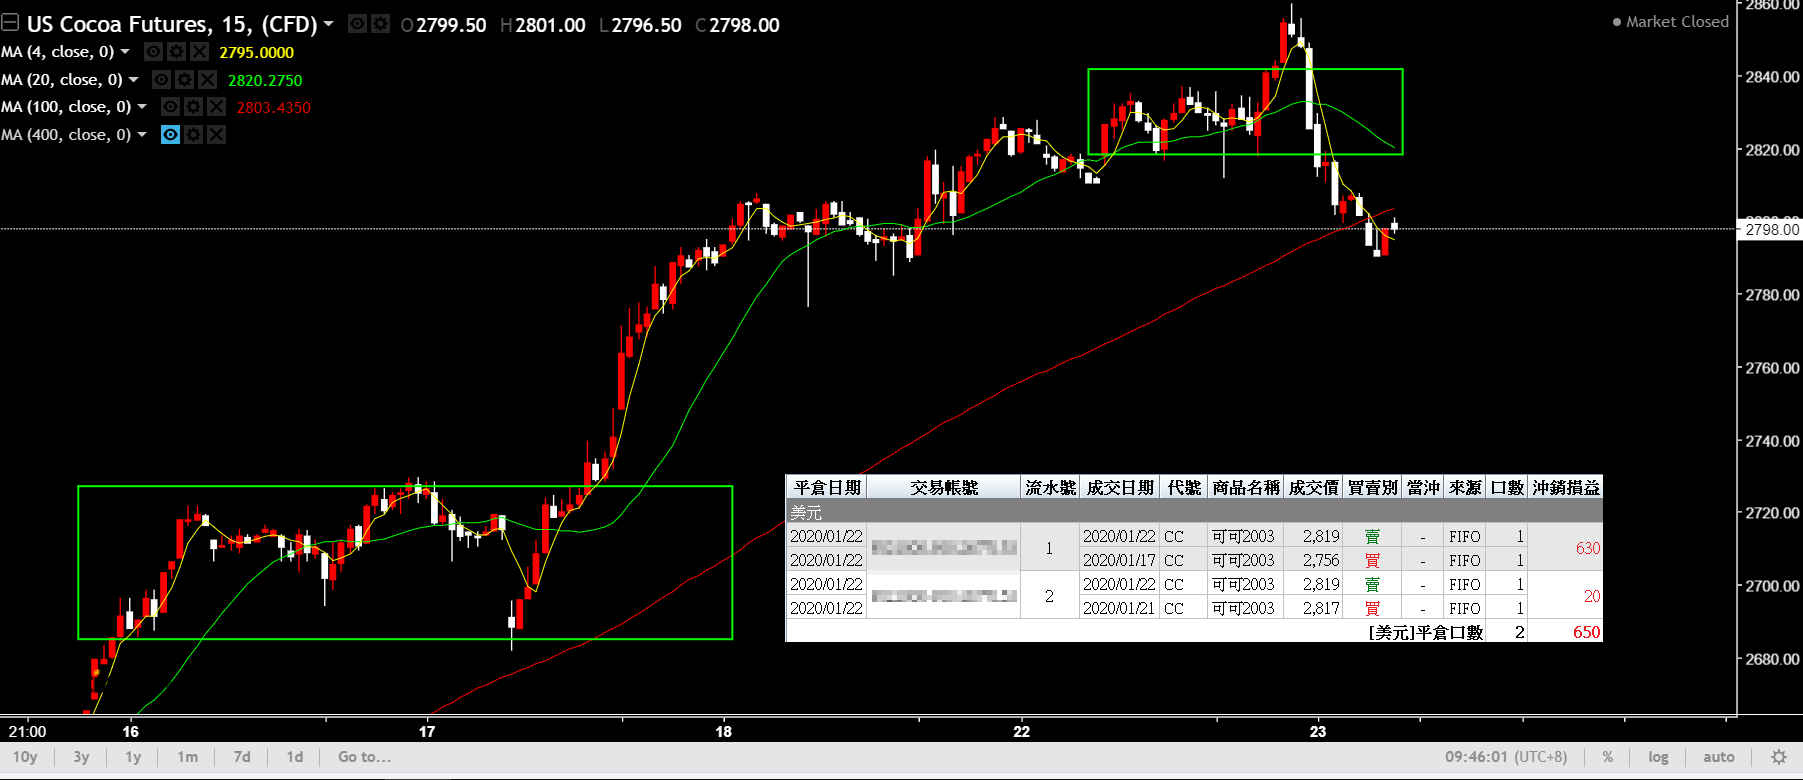Open chart properties gear in bottom bar

[1778, 757]
